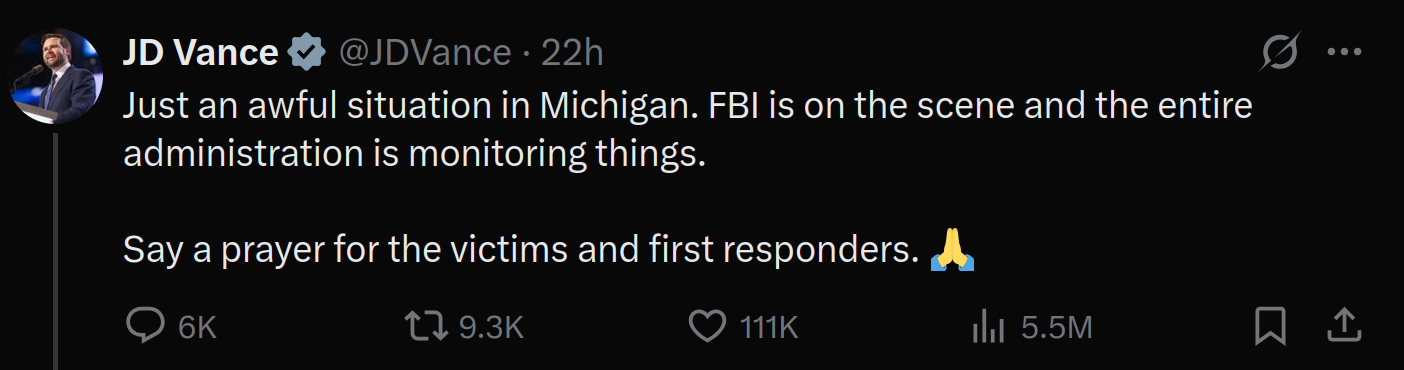
Task: Click the blue verified checkmark badge
Action: [307, 52]
